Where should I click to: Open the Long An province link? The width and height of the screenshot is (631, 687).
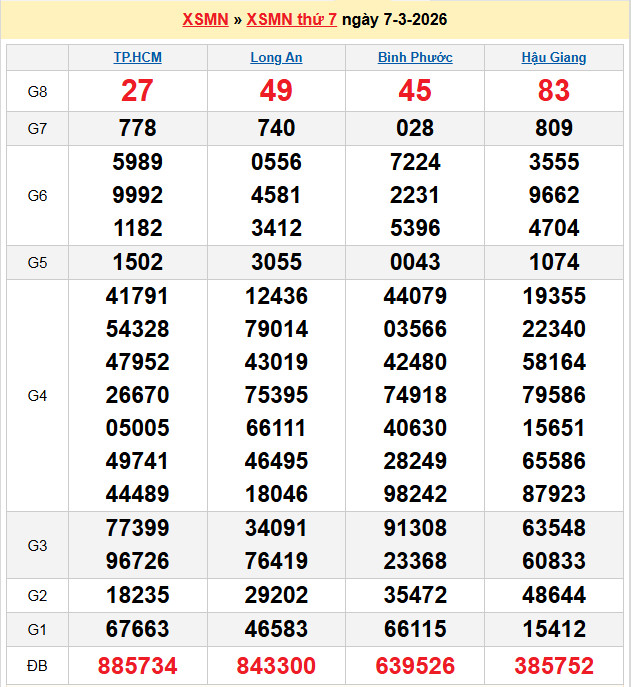[x=276, y=58]
